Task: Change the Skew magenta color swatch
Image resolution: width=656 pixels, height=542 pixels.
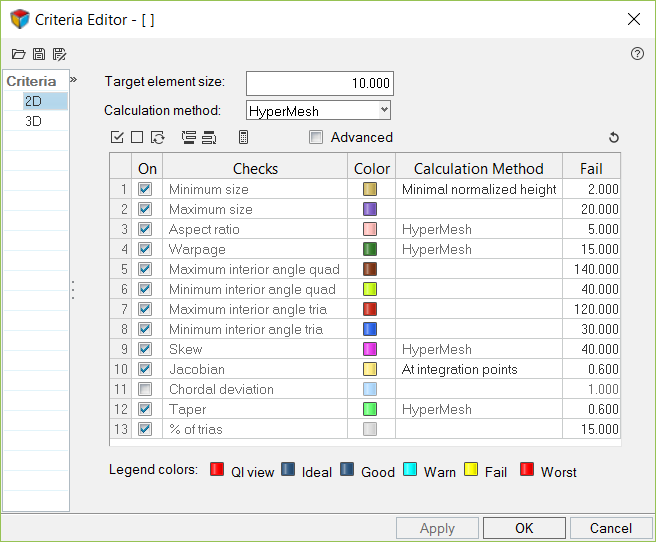Action: (370, 349)
